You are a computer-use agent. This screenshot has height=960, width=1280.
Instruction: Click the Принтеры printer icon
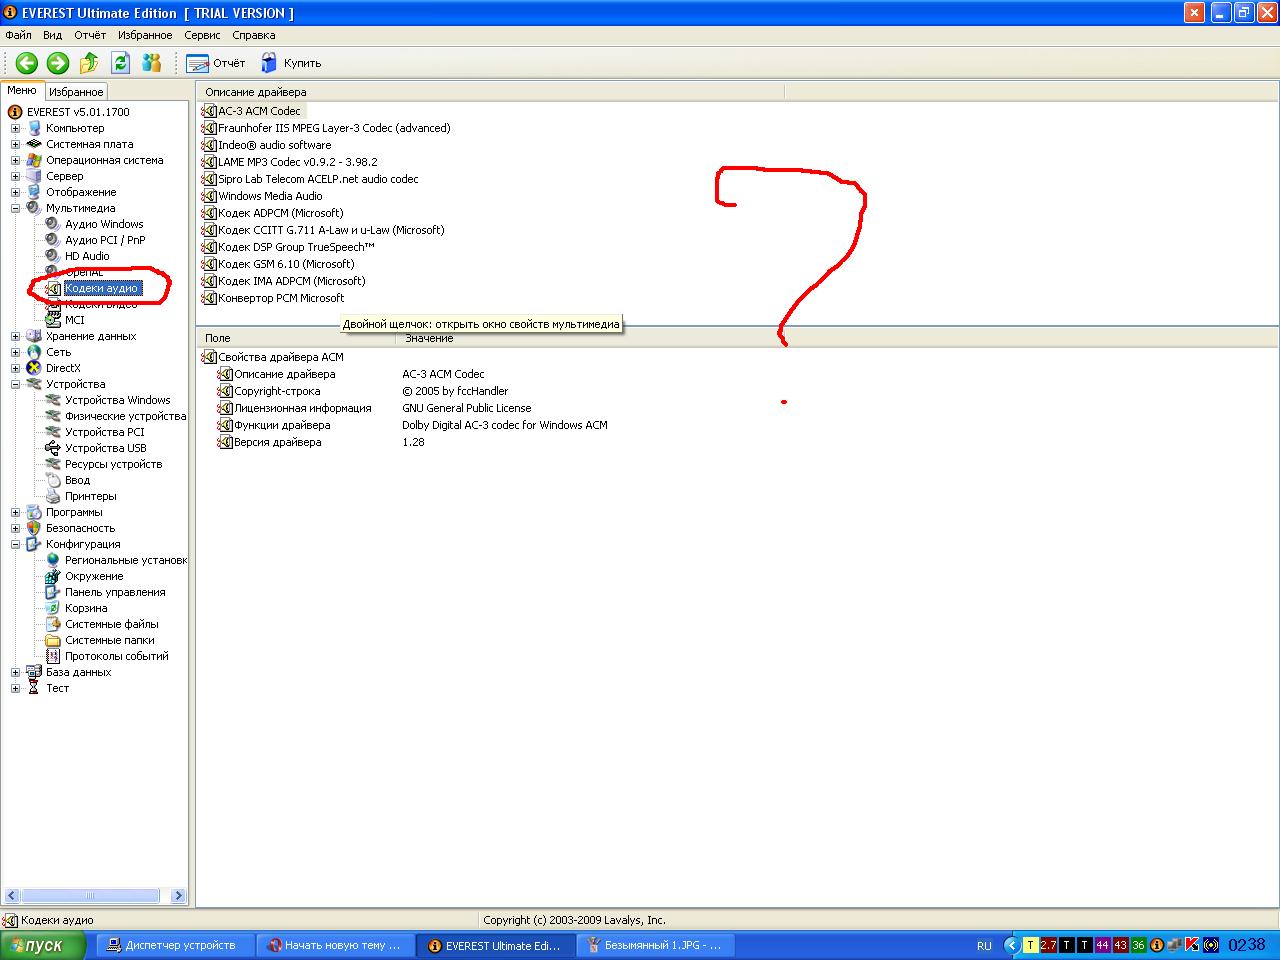[x=53, y=496]
